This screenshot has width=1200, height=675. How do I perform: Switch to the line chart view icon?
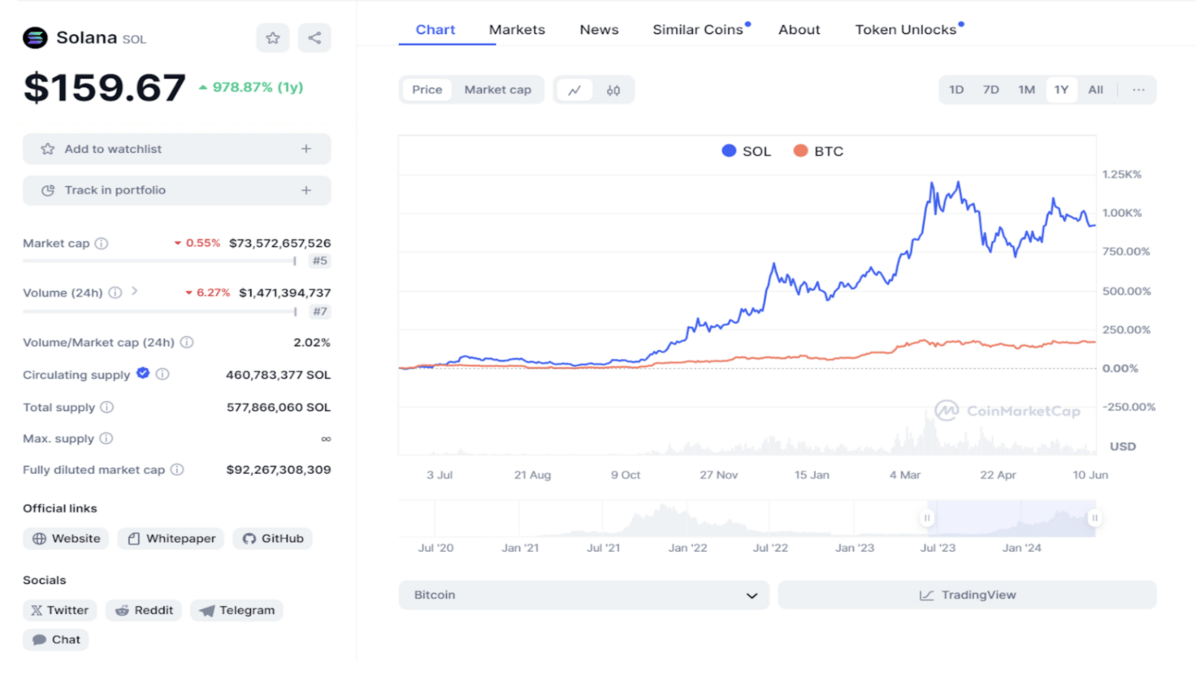pos(575,90)
